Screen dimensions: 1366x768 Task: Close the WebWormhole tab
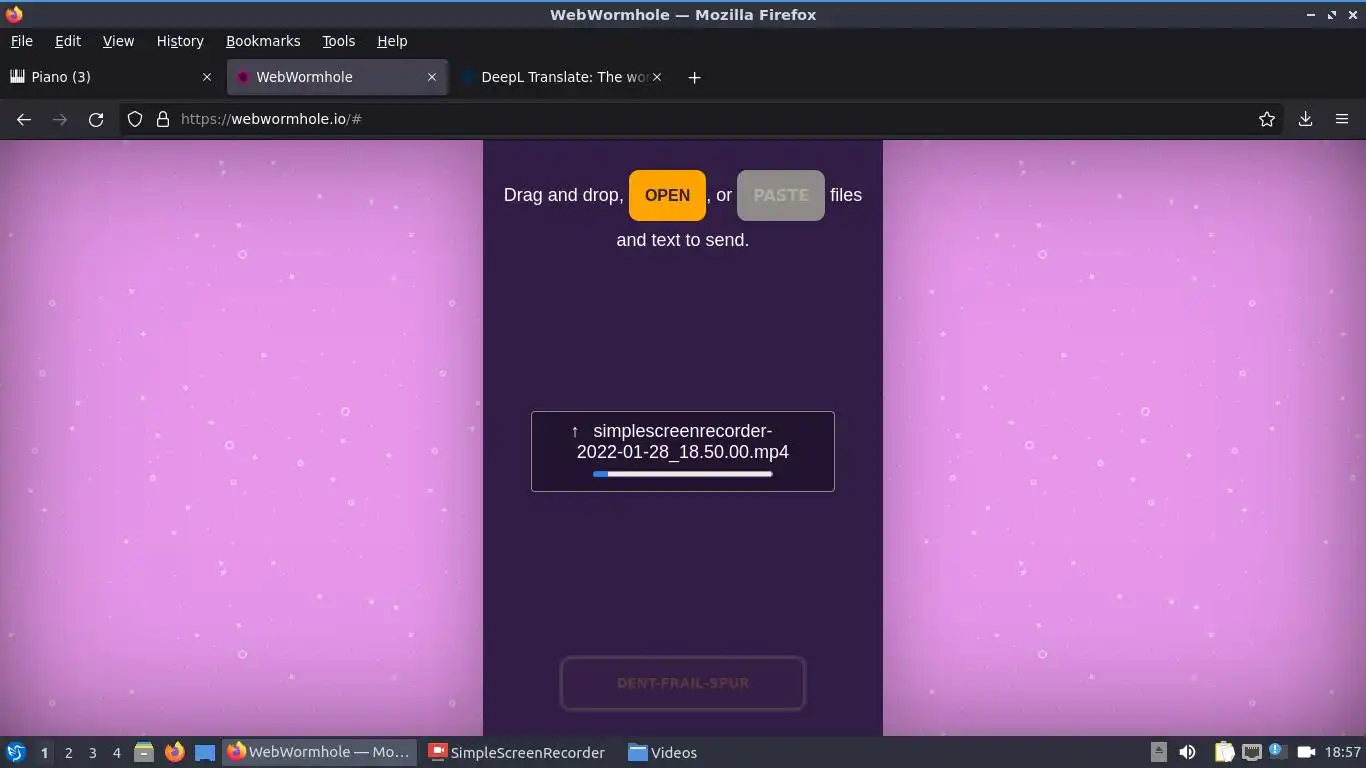click(432, 77)
